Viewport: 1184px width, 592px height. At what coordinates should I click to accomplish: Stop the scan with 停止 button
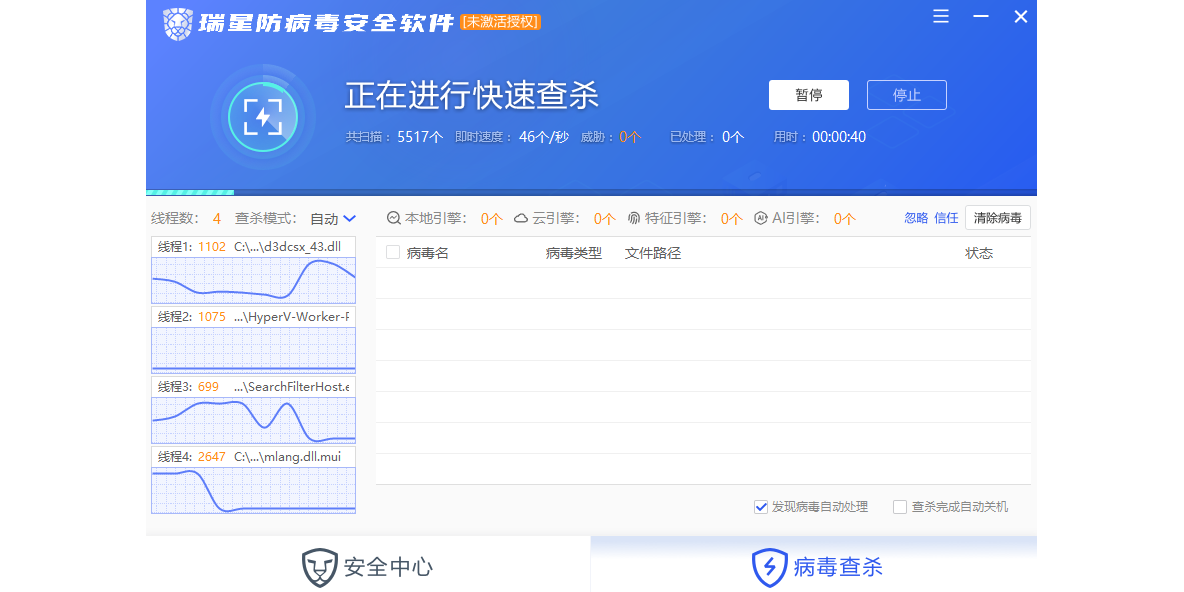click(907, 95)
